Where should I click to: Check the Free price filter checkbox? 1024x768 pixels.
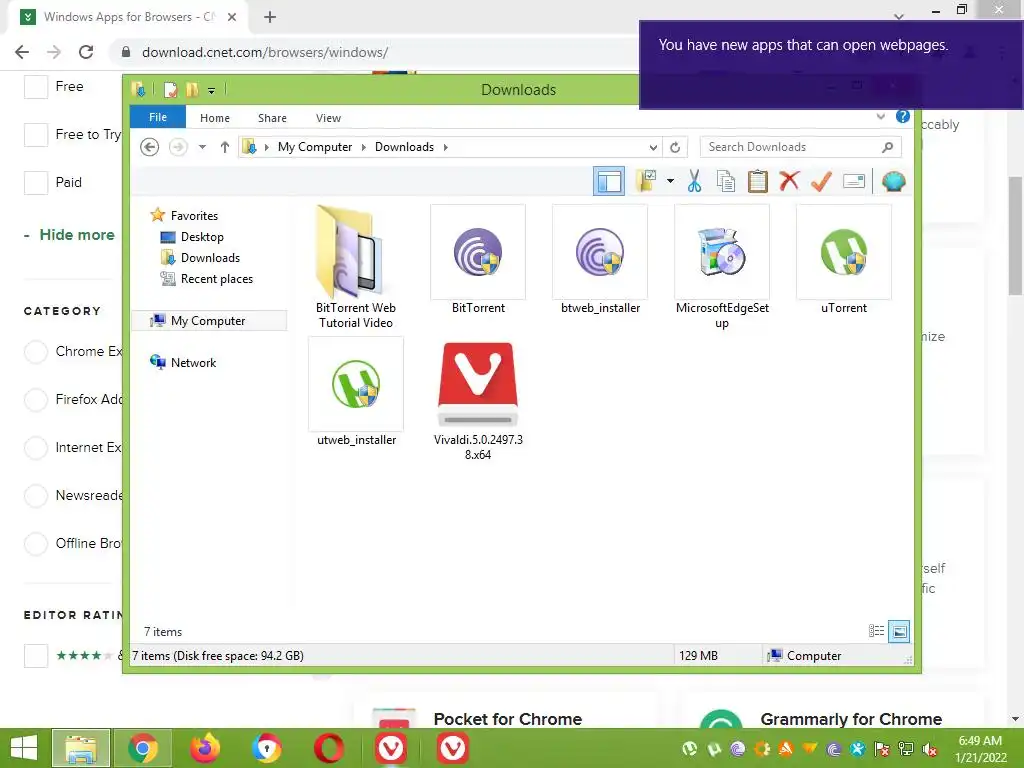click(x=36, y=86)
